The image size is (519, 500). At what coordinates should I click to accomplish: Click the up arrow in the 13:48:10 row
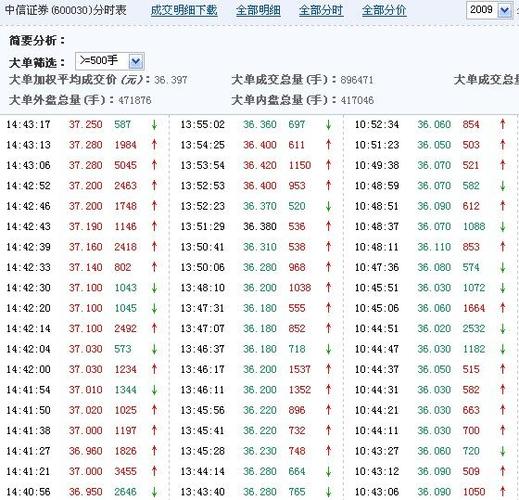click(328, 288)
